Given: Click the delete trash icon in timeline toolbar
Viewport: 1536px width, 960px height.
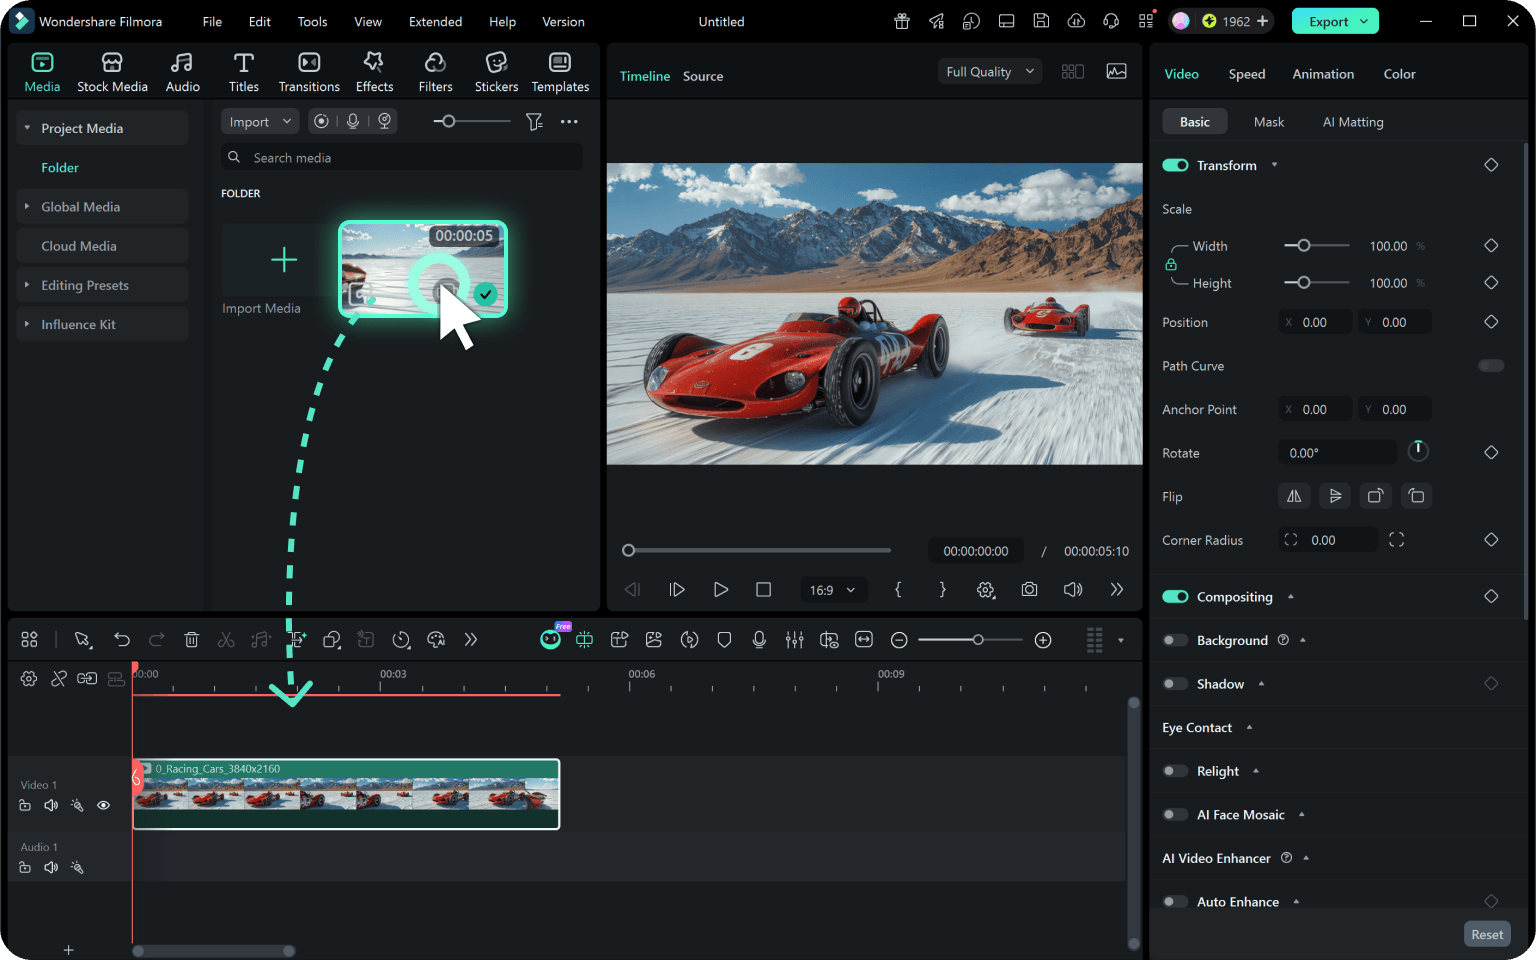Looking at the screenshot, I should [192, 640].
